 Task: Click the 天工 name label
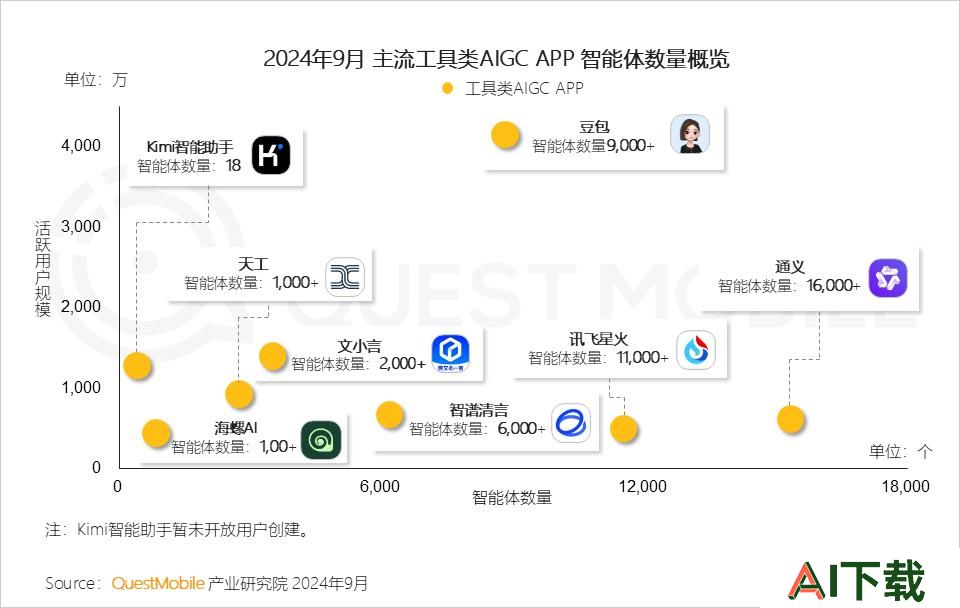[253, 264]
